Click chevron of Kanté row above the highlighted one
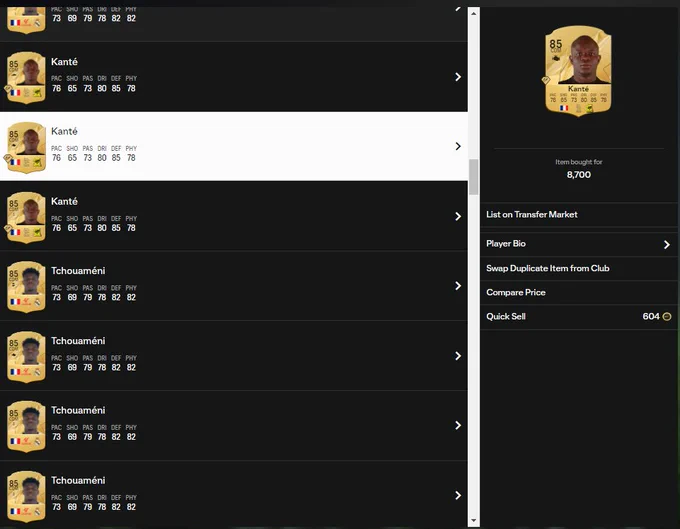Viewport: 680px width, 529px height. pos(458,77)
